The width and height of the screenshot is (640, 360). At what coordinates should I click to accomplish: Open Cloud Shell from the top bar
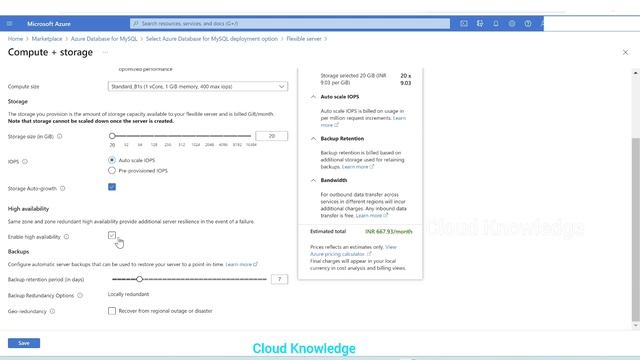click(464, 24)
